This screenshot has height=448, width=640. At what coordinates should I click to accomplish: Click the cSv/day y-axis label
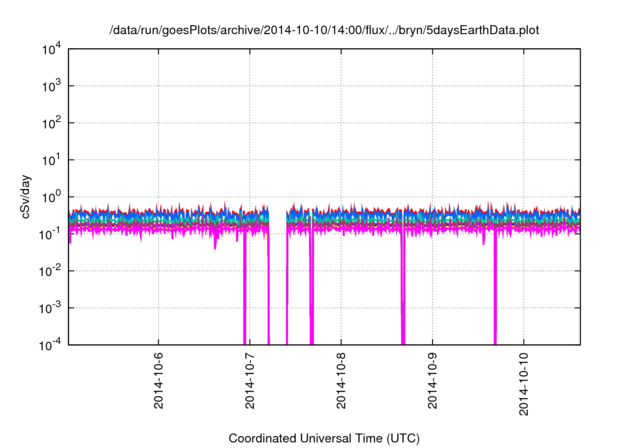tap(26, 197)
